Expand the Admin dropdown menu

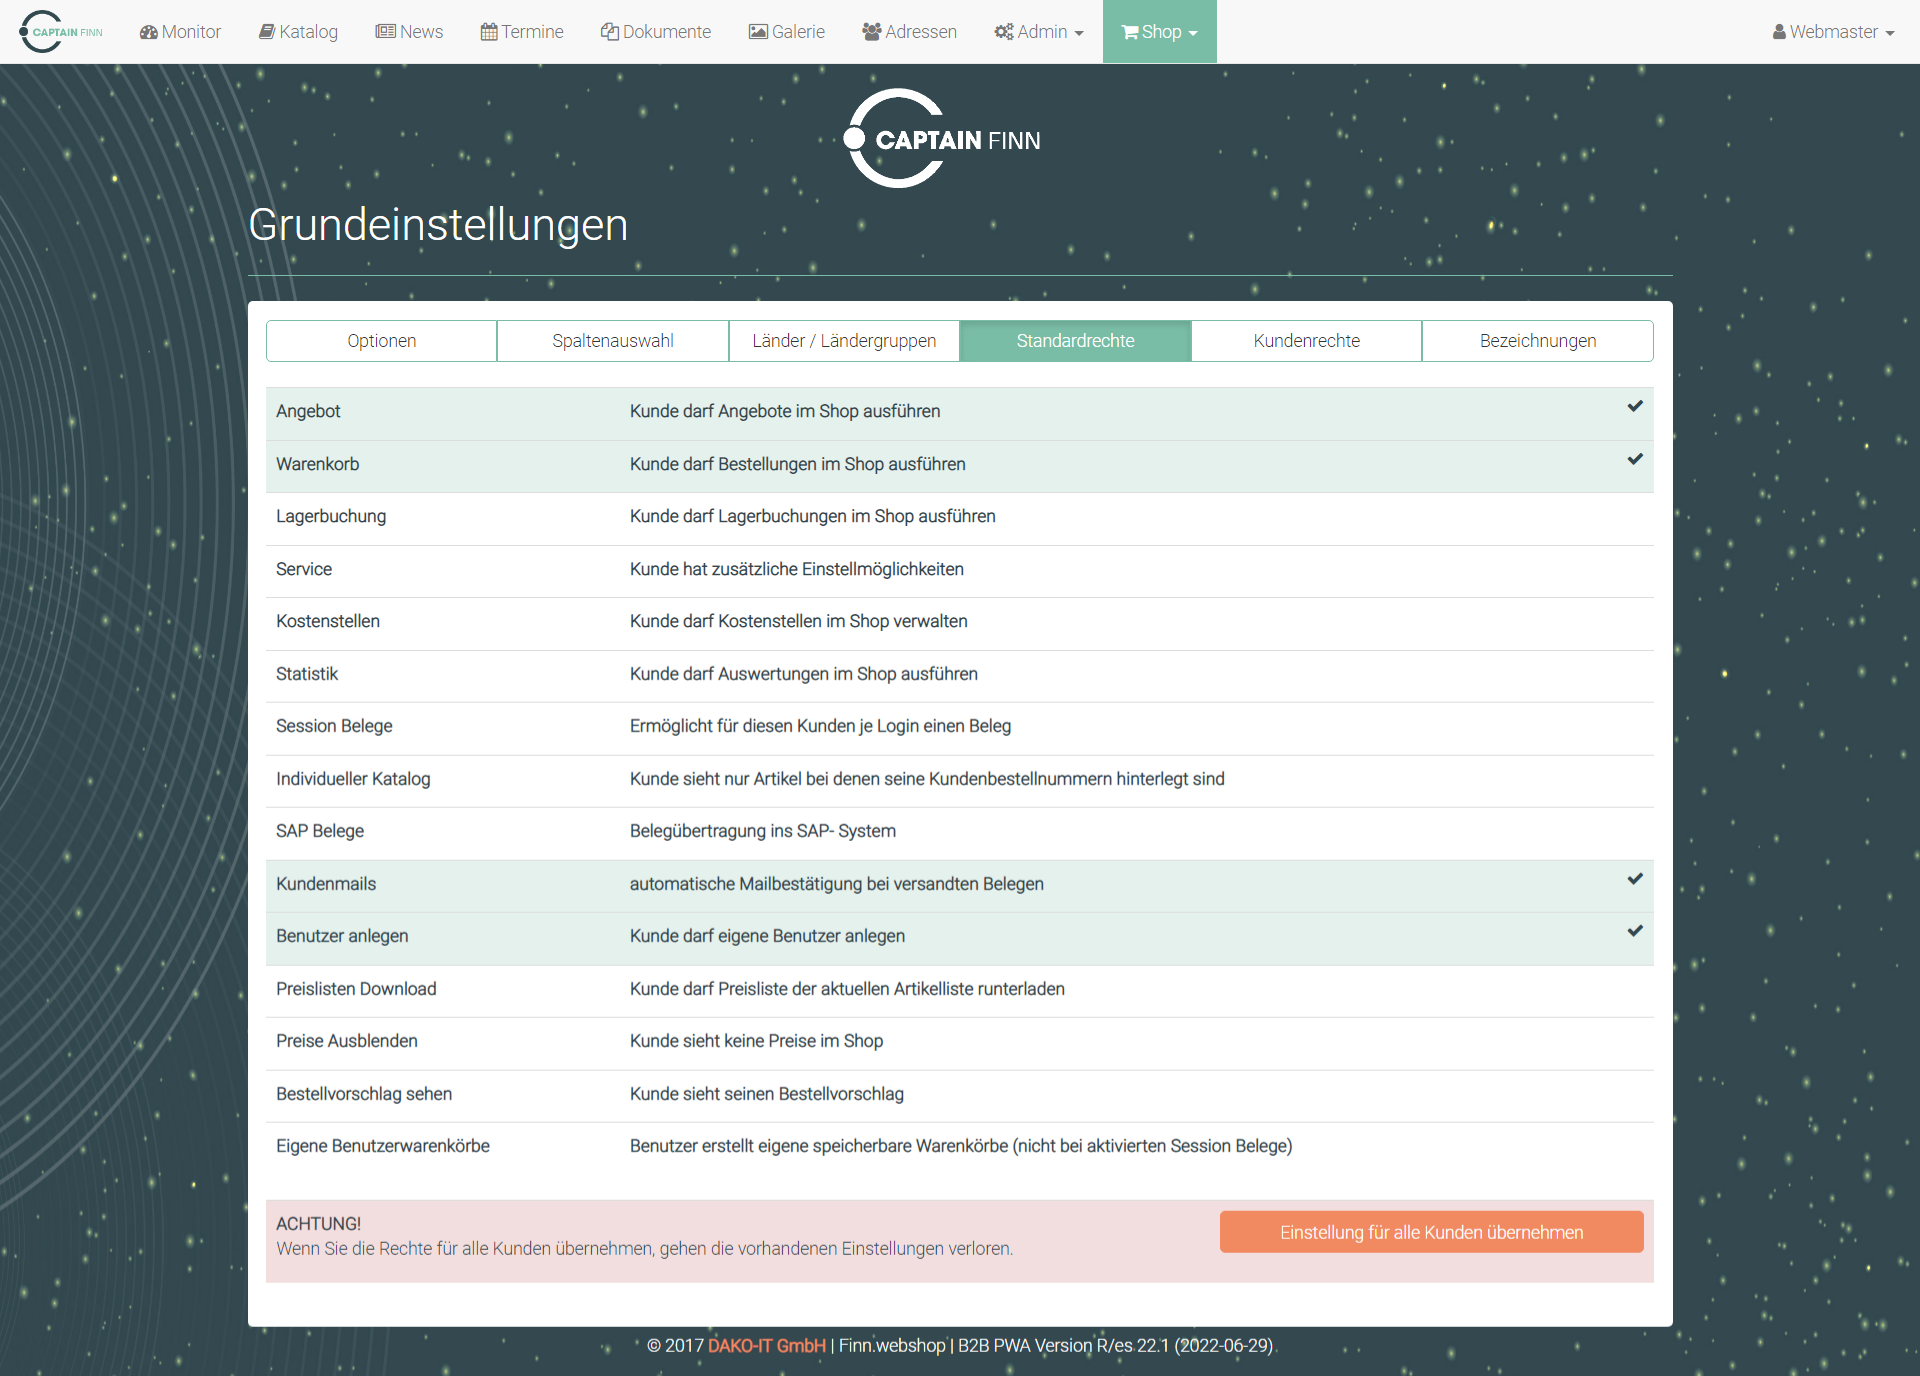coord(1039,32)
